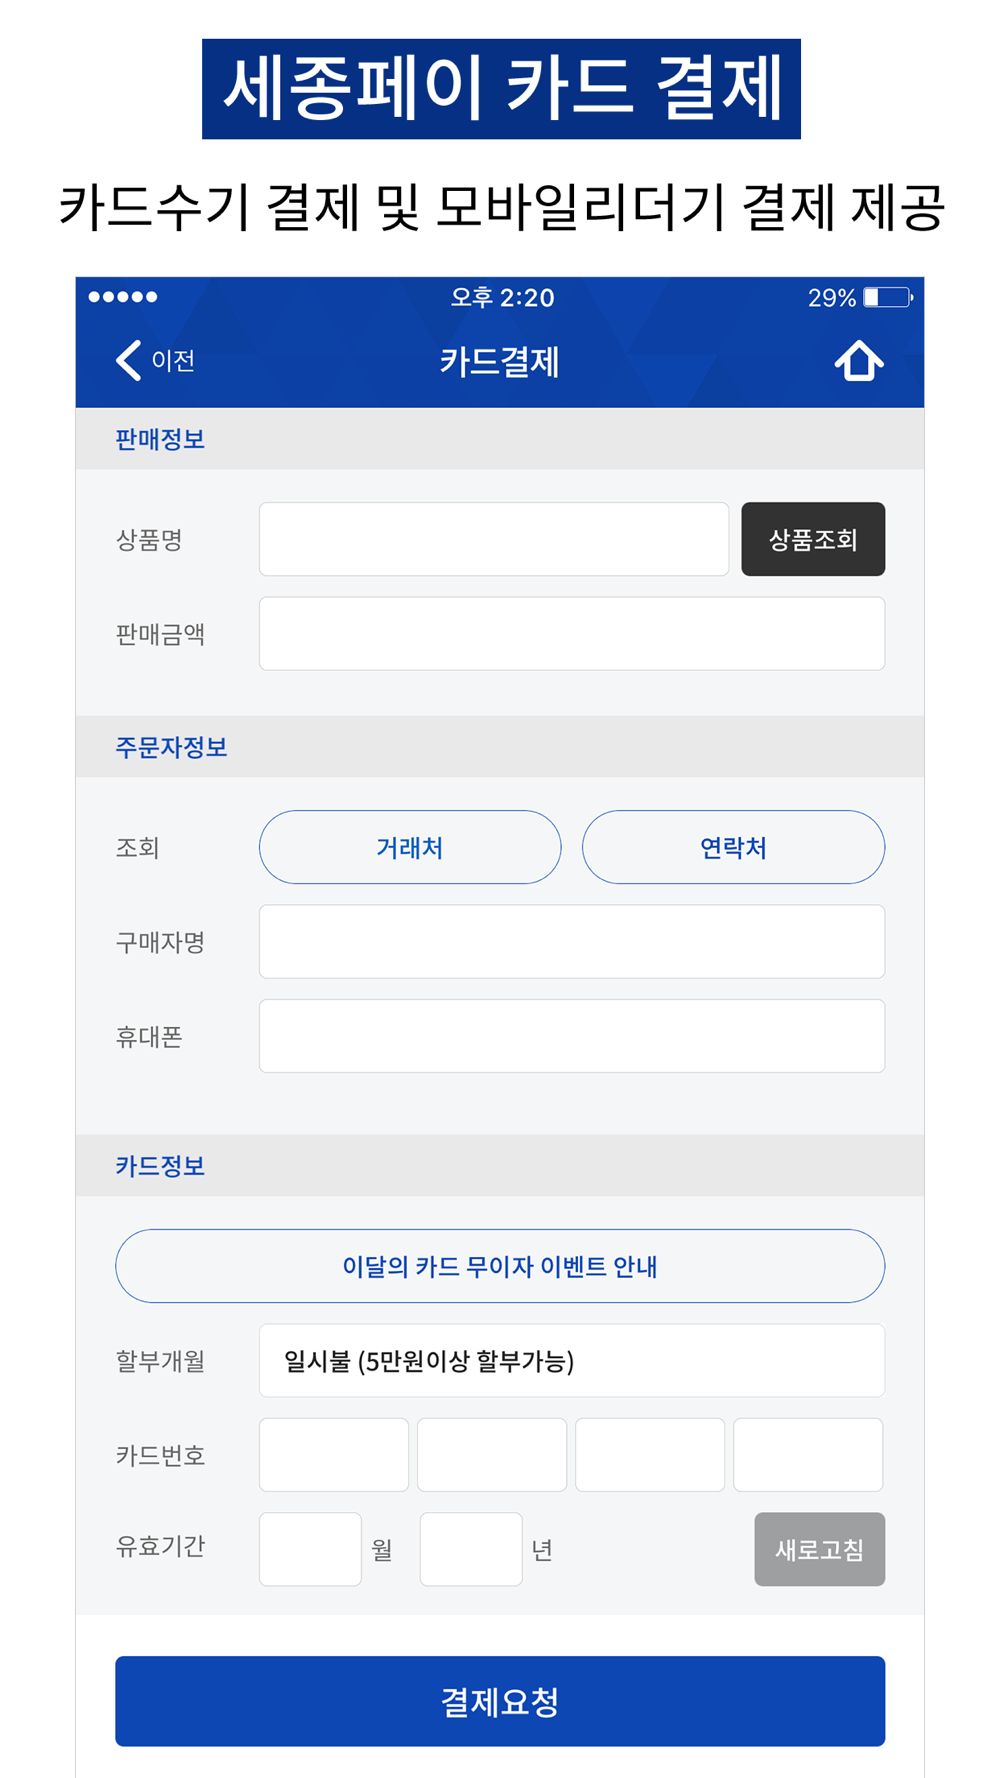Focus the 휴대폰 phone input field
This screenshot has height=1778, width=1000.
(572, 1036)
